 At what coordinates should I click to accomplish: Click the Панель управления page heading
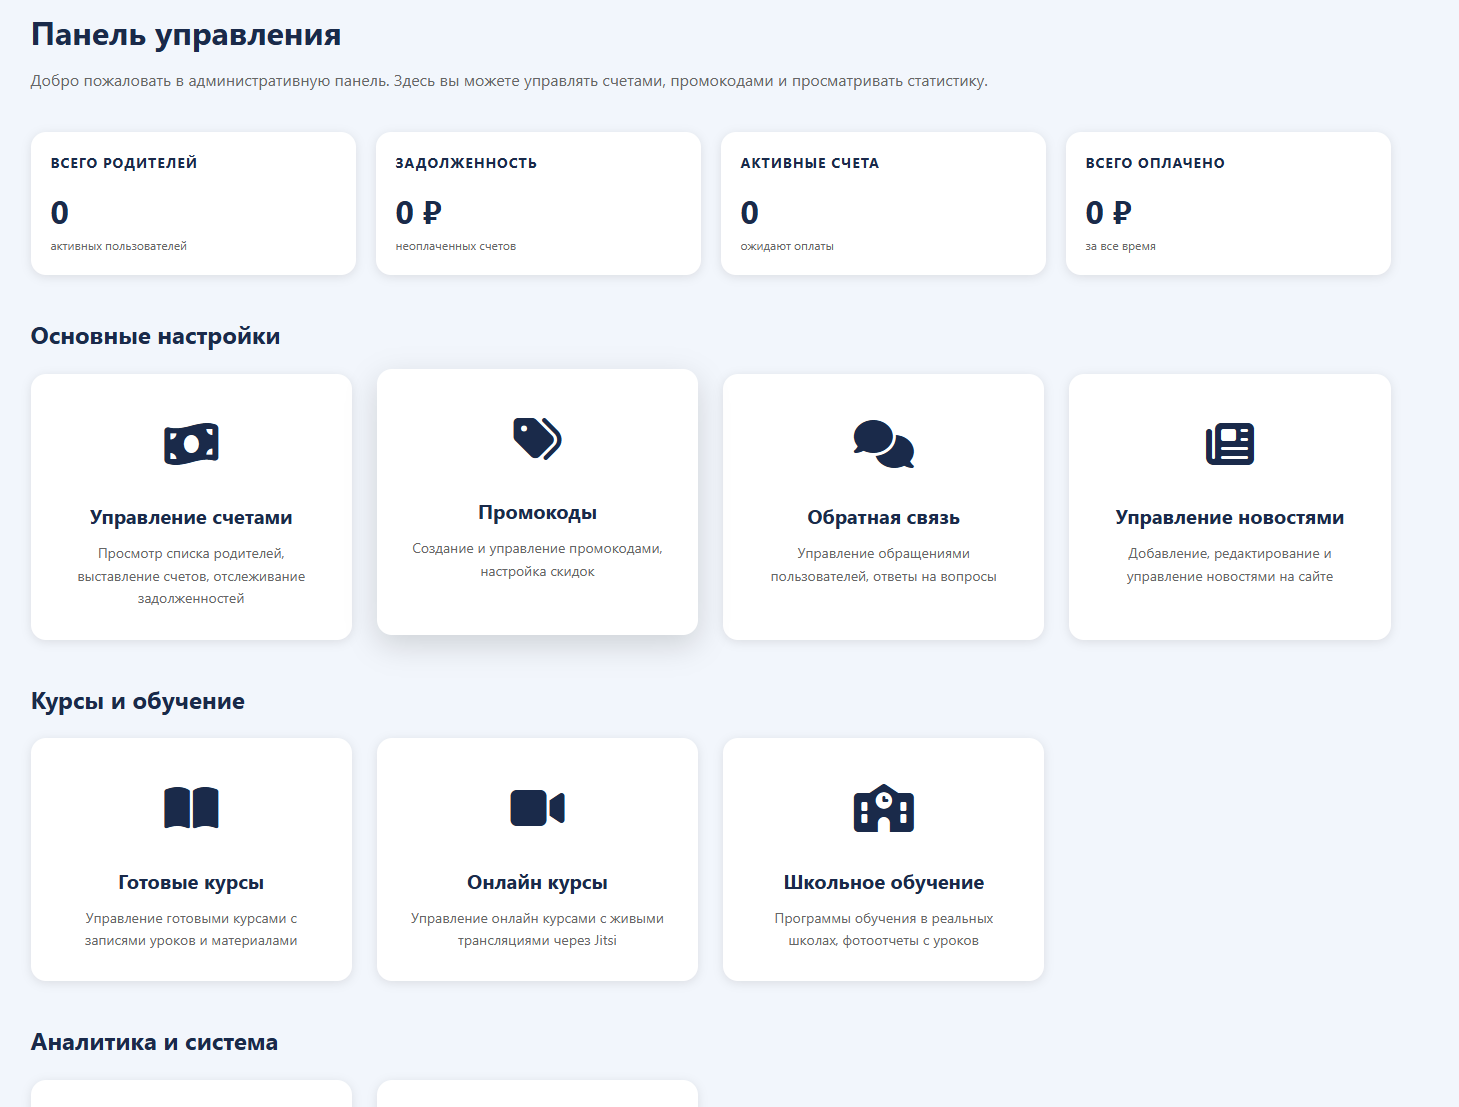coord(186,35)
